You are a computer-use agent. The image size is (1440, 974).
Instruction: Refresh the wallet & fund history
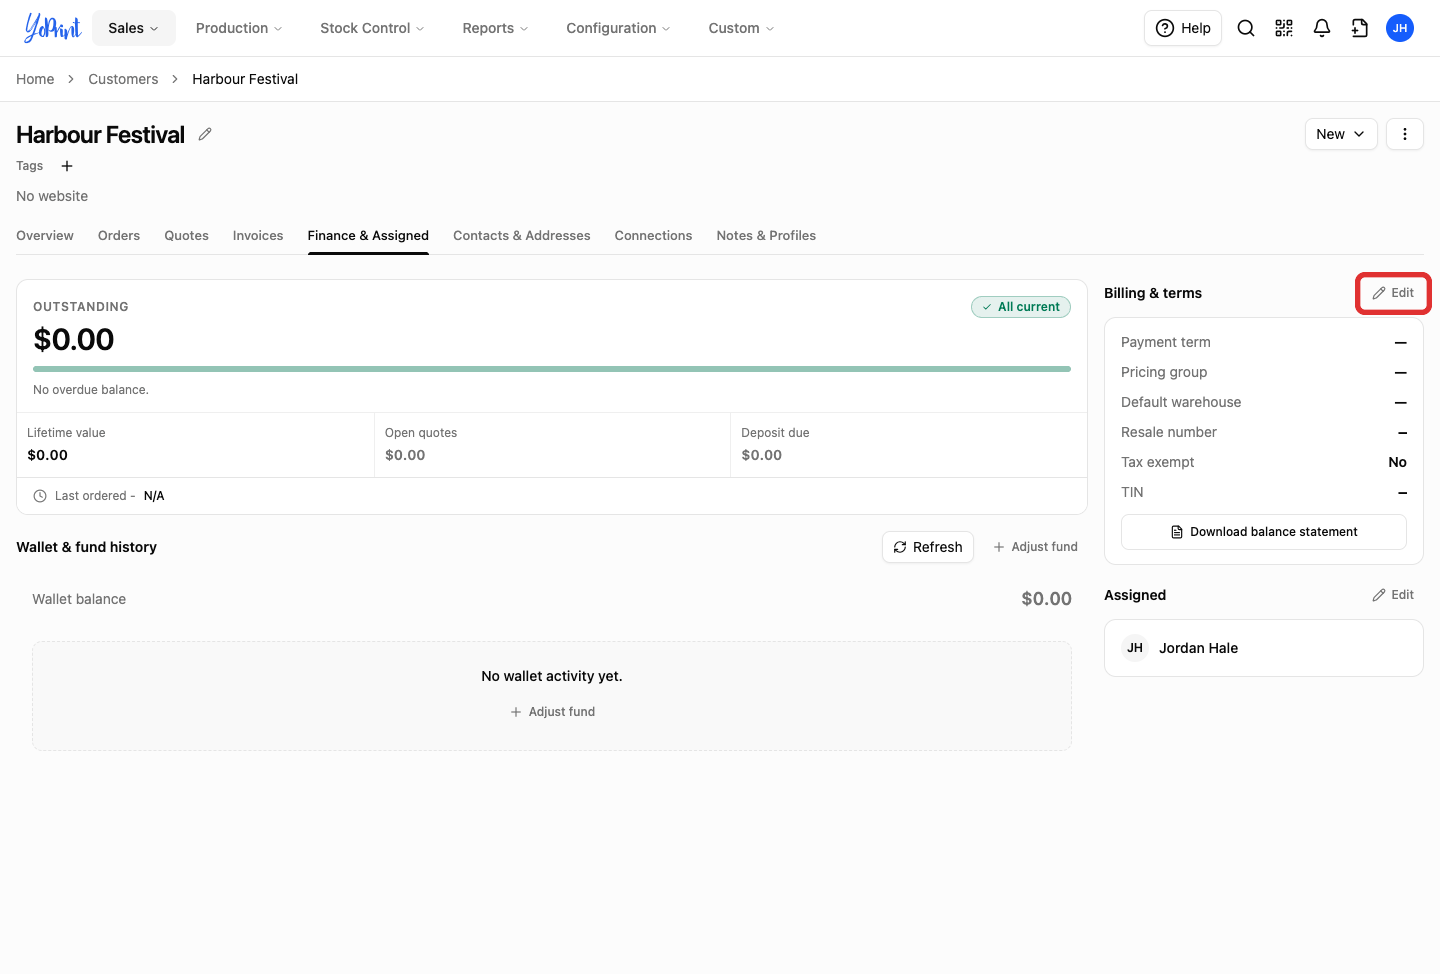(928, 547)
